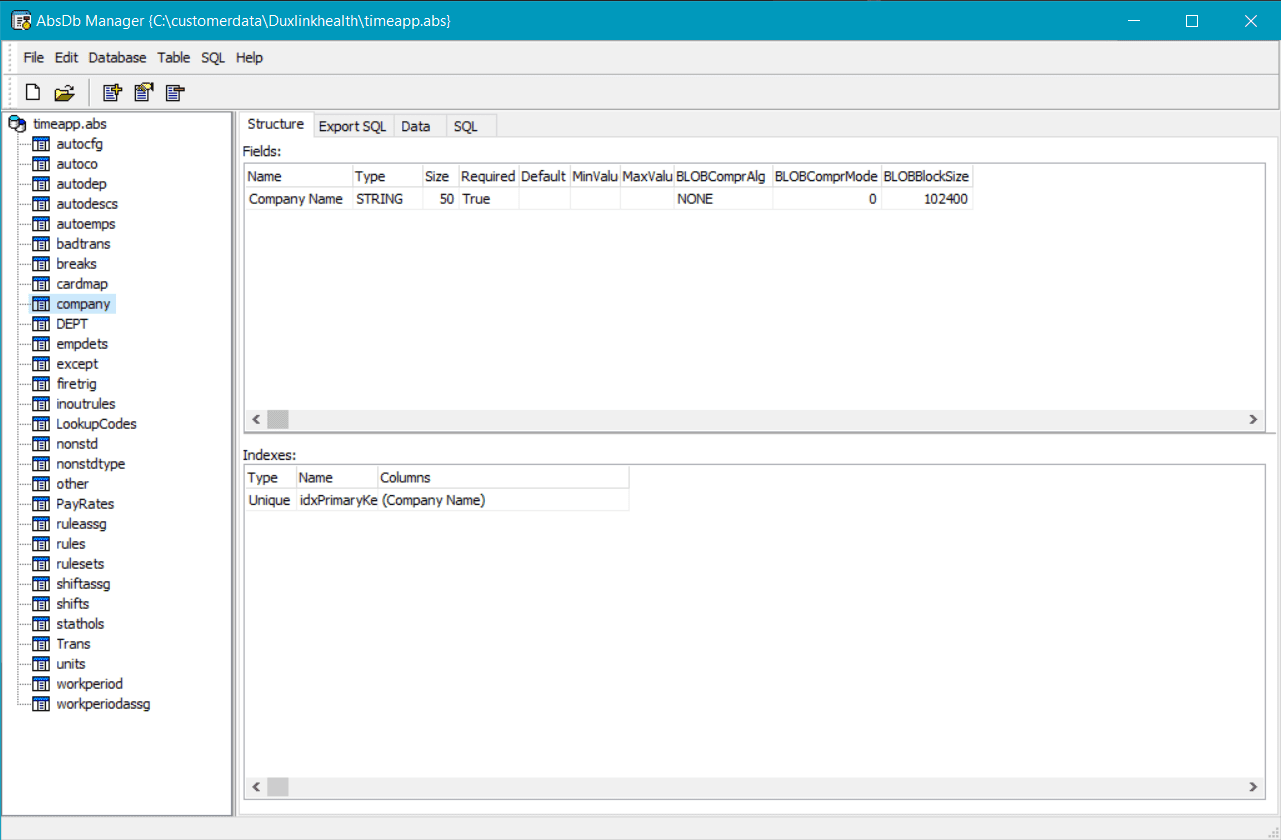Switch to the Export SQL tab

[353, 126]
